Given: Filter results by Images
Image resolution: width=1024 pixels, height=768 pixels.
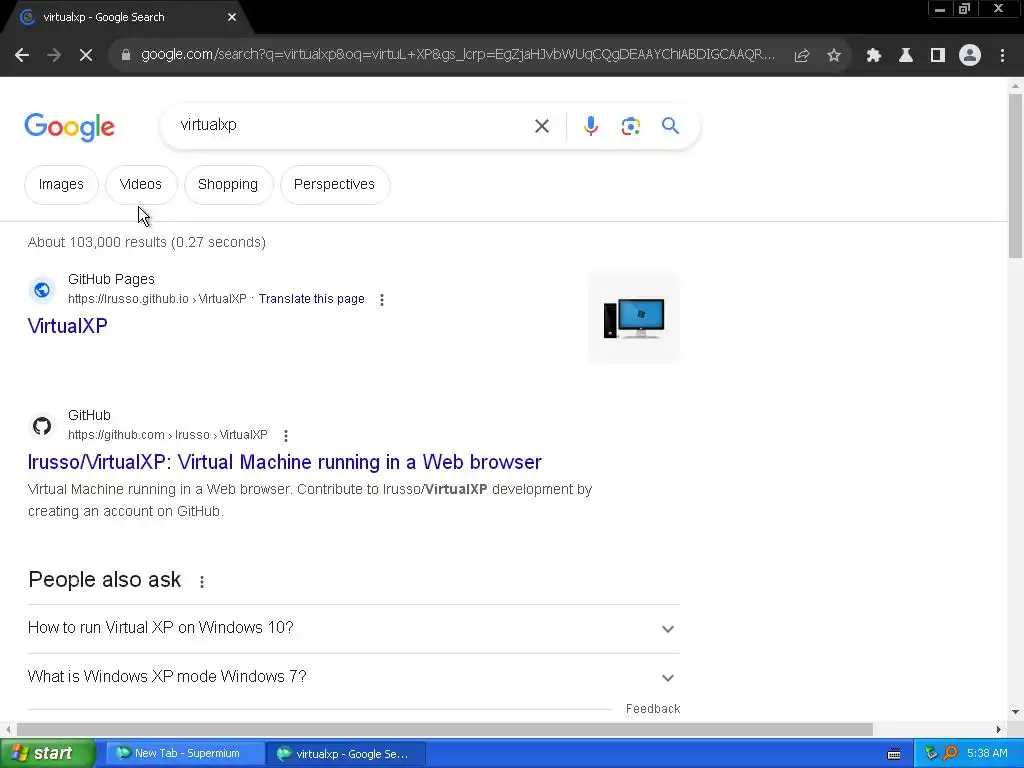Looking at the screenshot, I should click(x=61, y=185).
